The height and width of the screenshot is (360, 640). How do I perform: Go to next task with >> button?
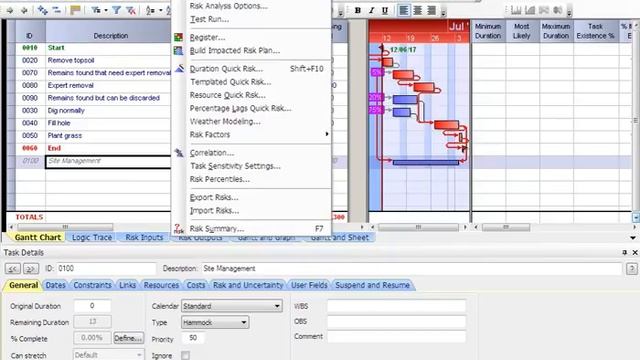pyautogui.click(x=31, y=269)
